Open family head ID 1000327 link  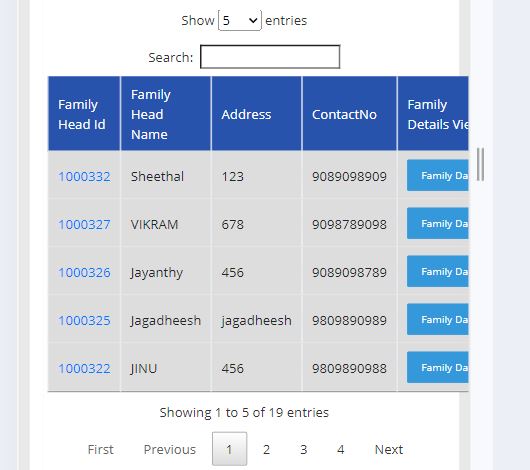84,225
